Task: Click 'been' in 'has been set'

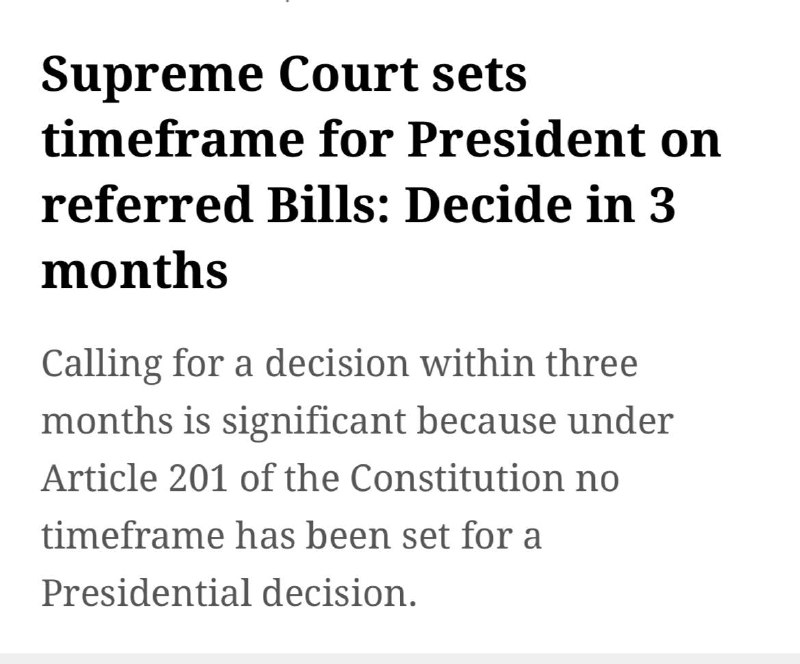Action: coord(349,536)
